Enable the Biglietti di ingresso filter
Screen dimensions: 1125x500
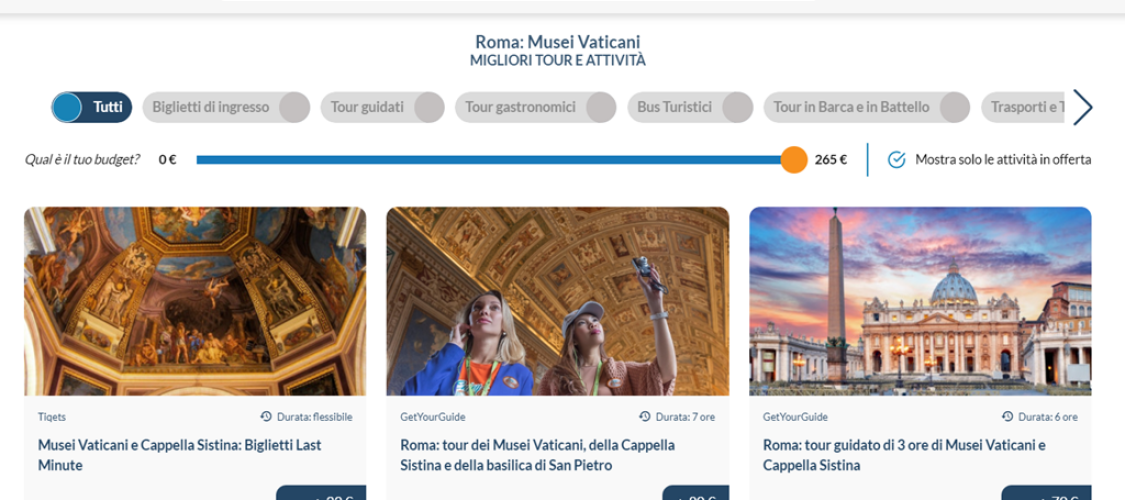pos(226,107)
